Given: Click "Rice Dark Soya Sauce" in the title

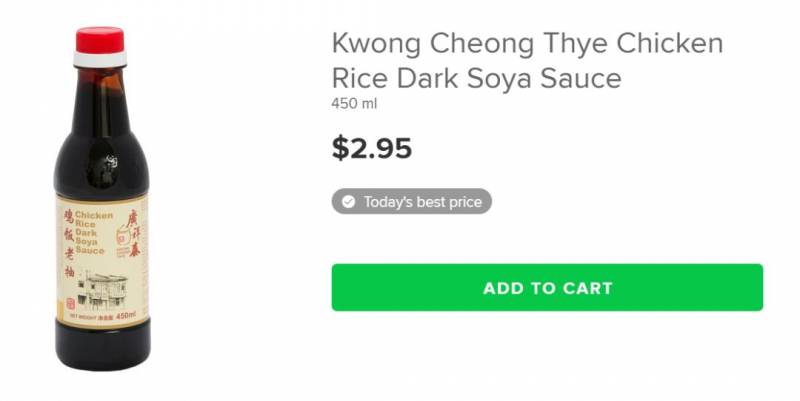Looking at the screenshot, I should (x=476, y=78).
